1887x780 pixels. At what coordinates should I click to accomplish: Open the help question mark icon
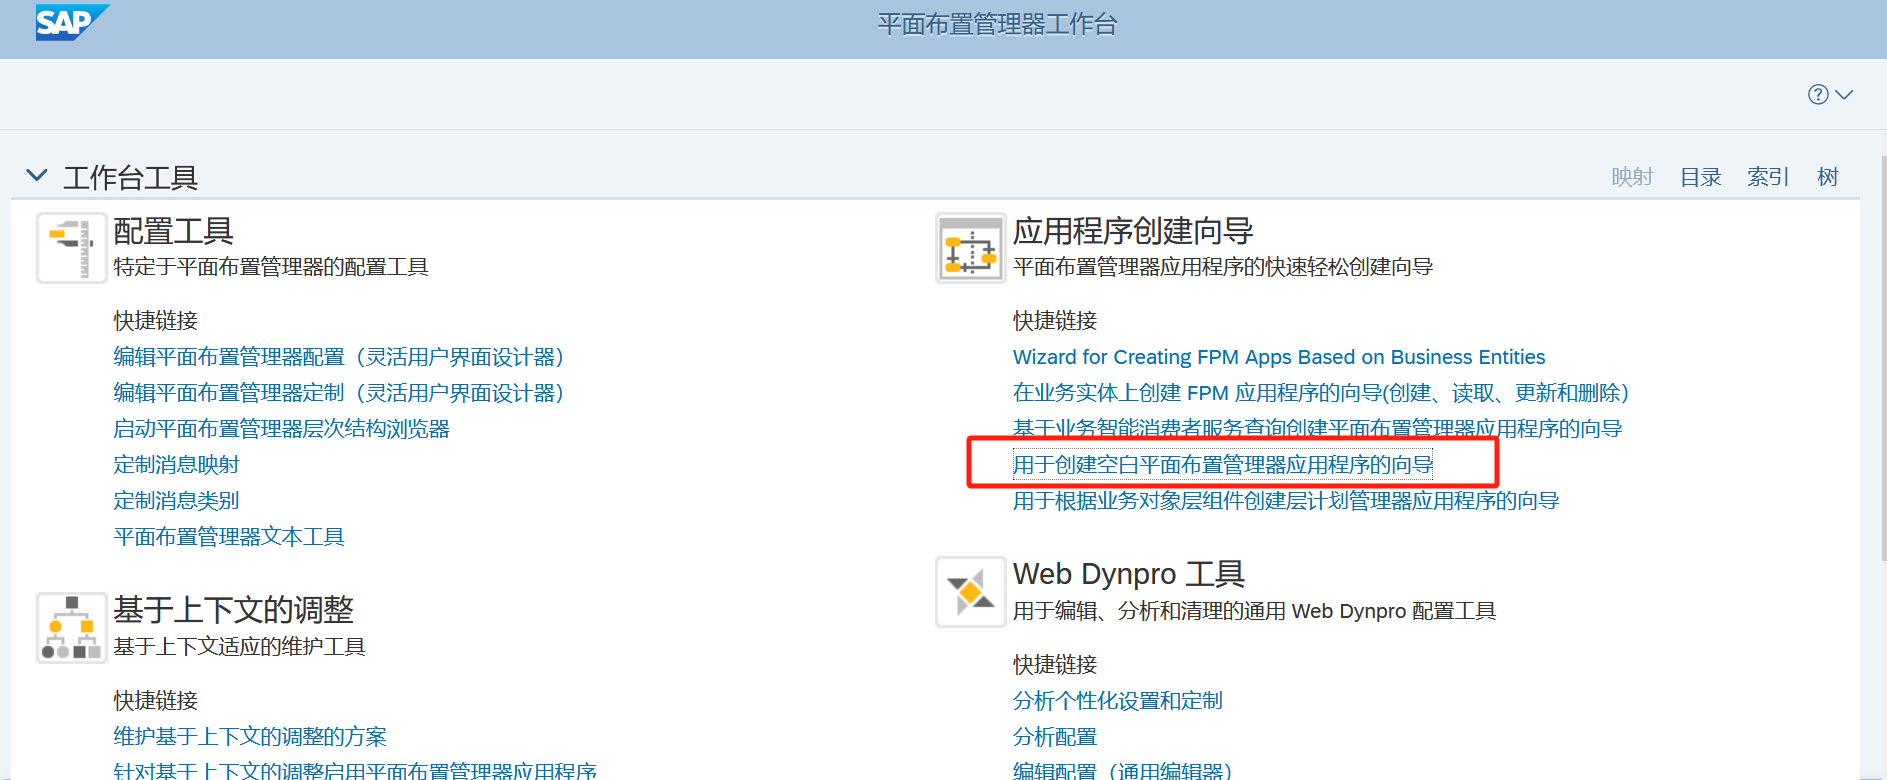tap(1818, 94)
